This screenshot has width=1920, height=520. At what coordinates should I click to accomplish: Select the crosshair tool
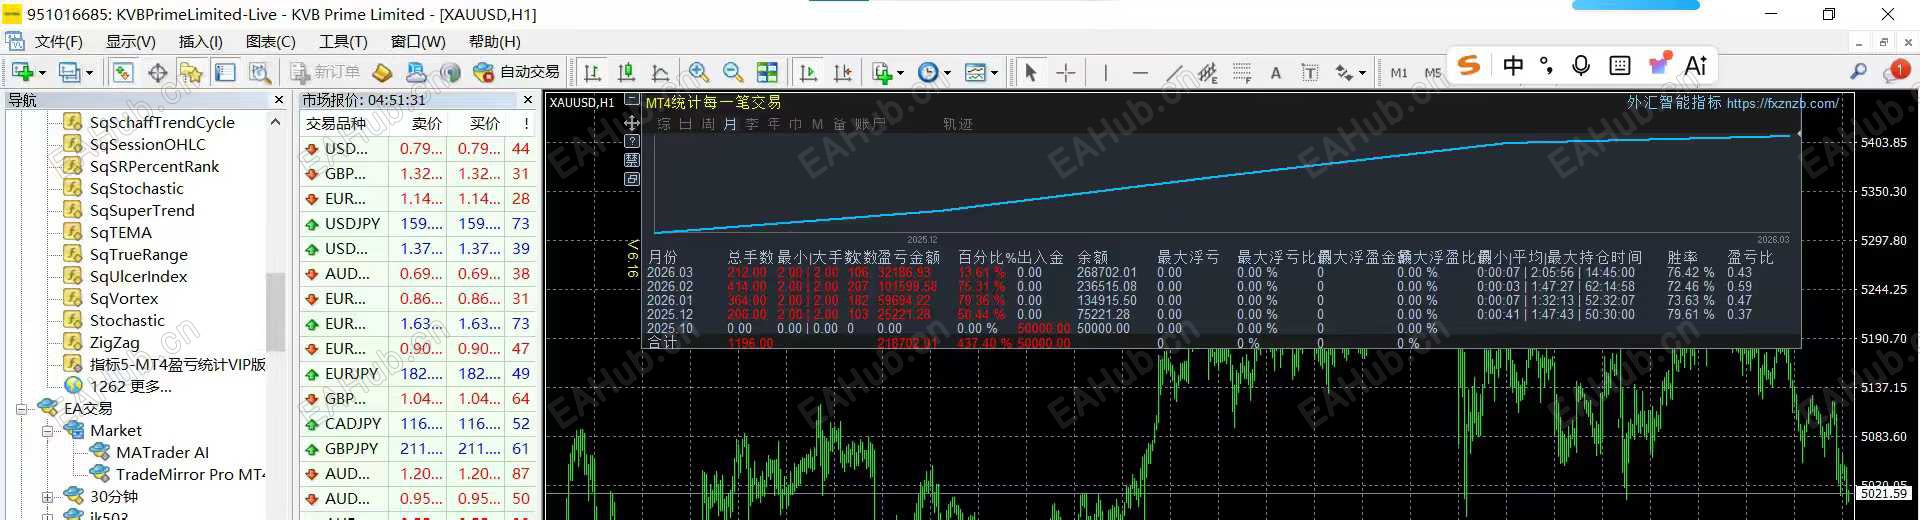tap(1066, 72)
